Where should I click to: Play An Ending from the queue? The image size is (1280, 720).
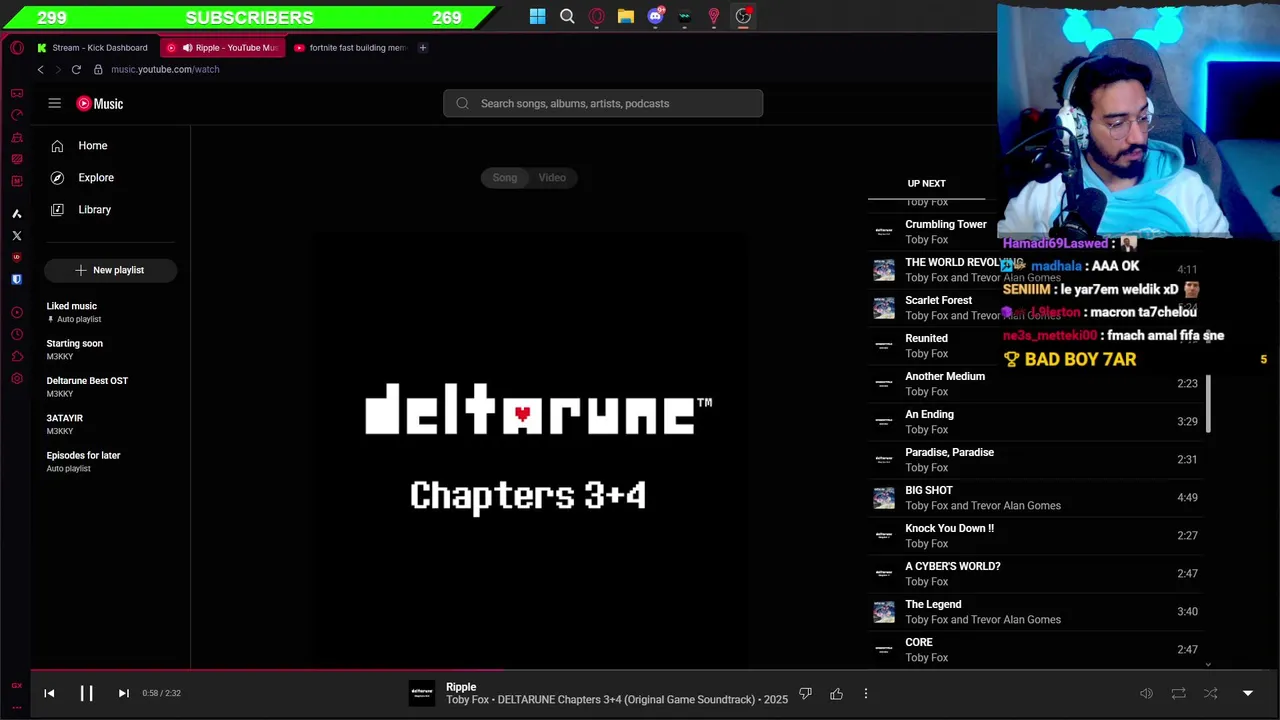pyautogui.click(x=1036, y=422)
